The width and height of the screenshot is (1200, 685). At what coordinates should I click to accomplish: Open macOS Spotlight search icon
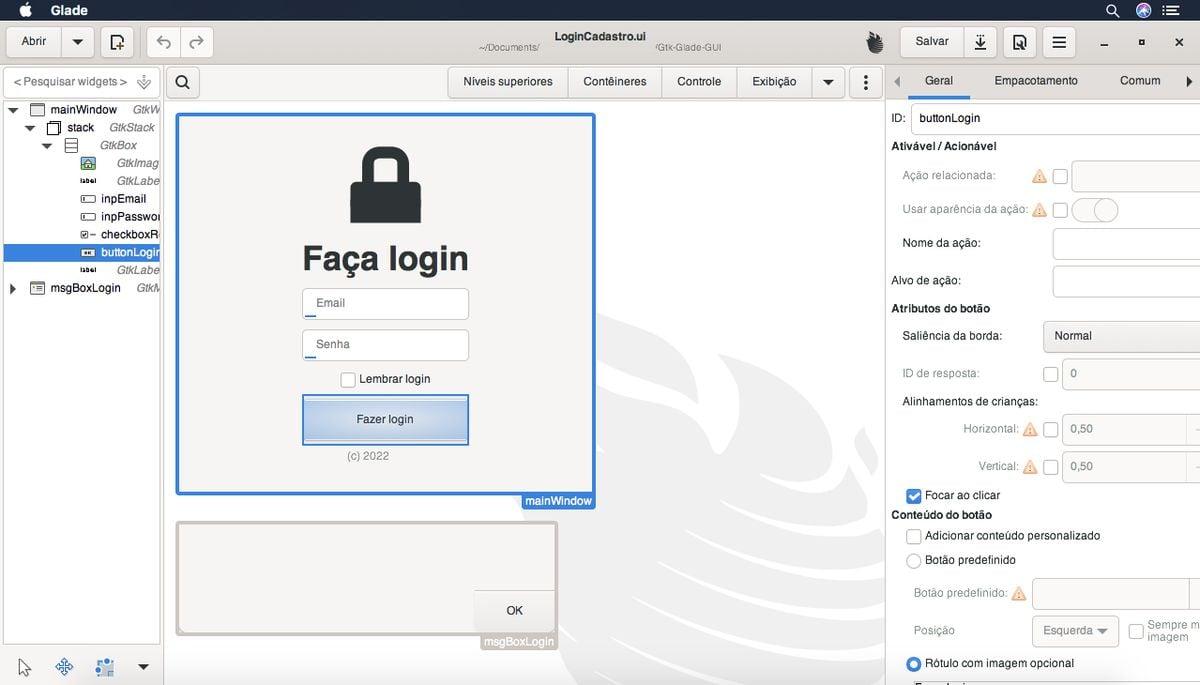click(1113, 11)
